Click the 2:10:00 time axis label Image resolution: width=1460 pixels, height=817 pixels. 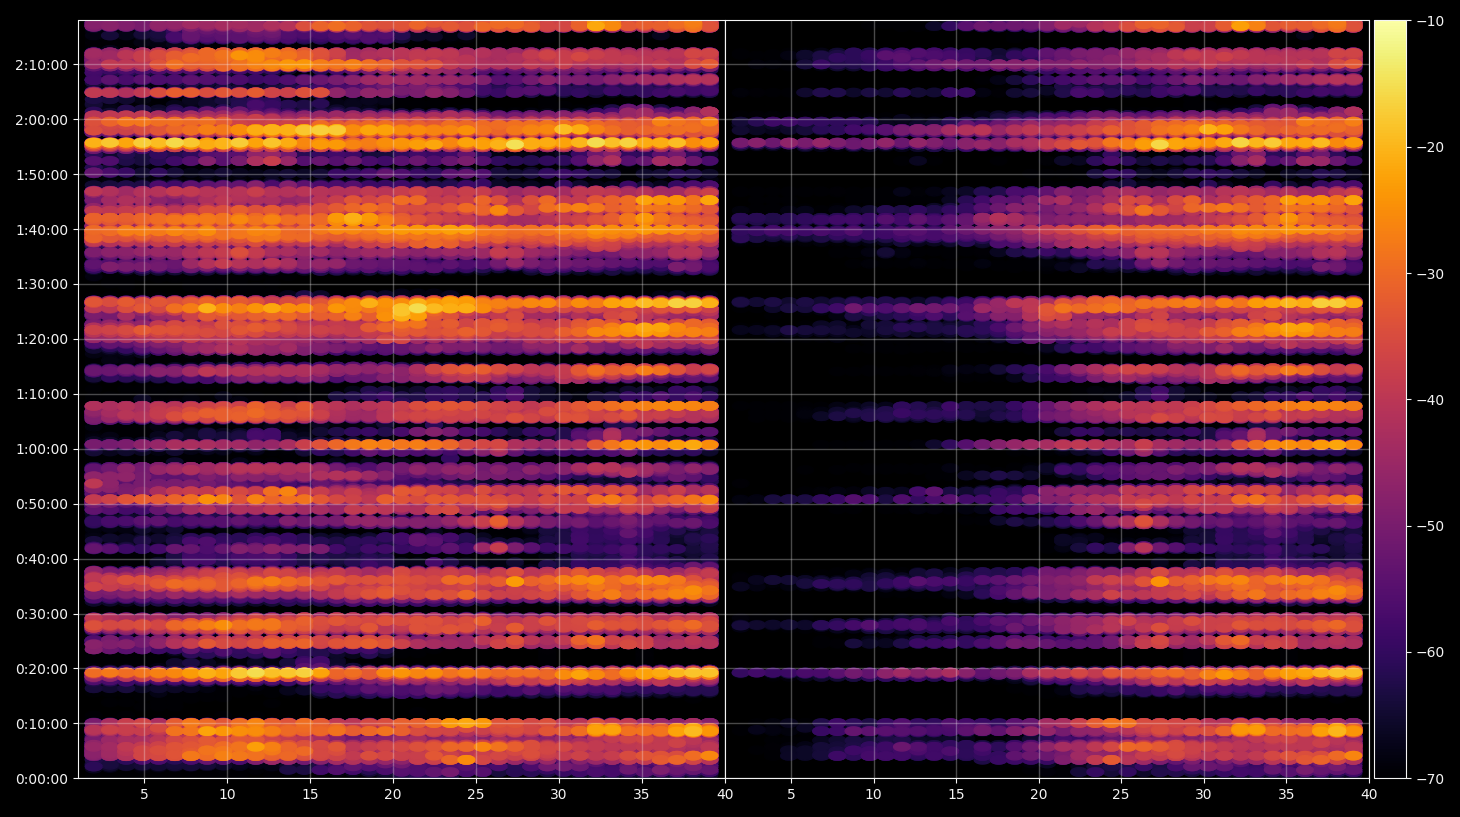pos(42,65)
